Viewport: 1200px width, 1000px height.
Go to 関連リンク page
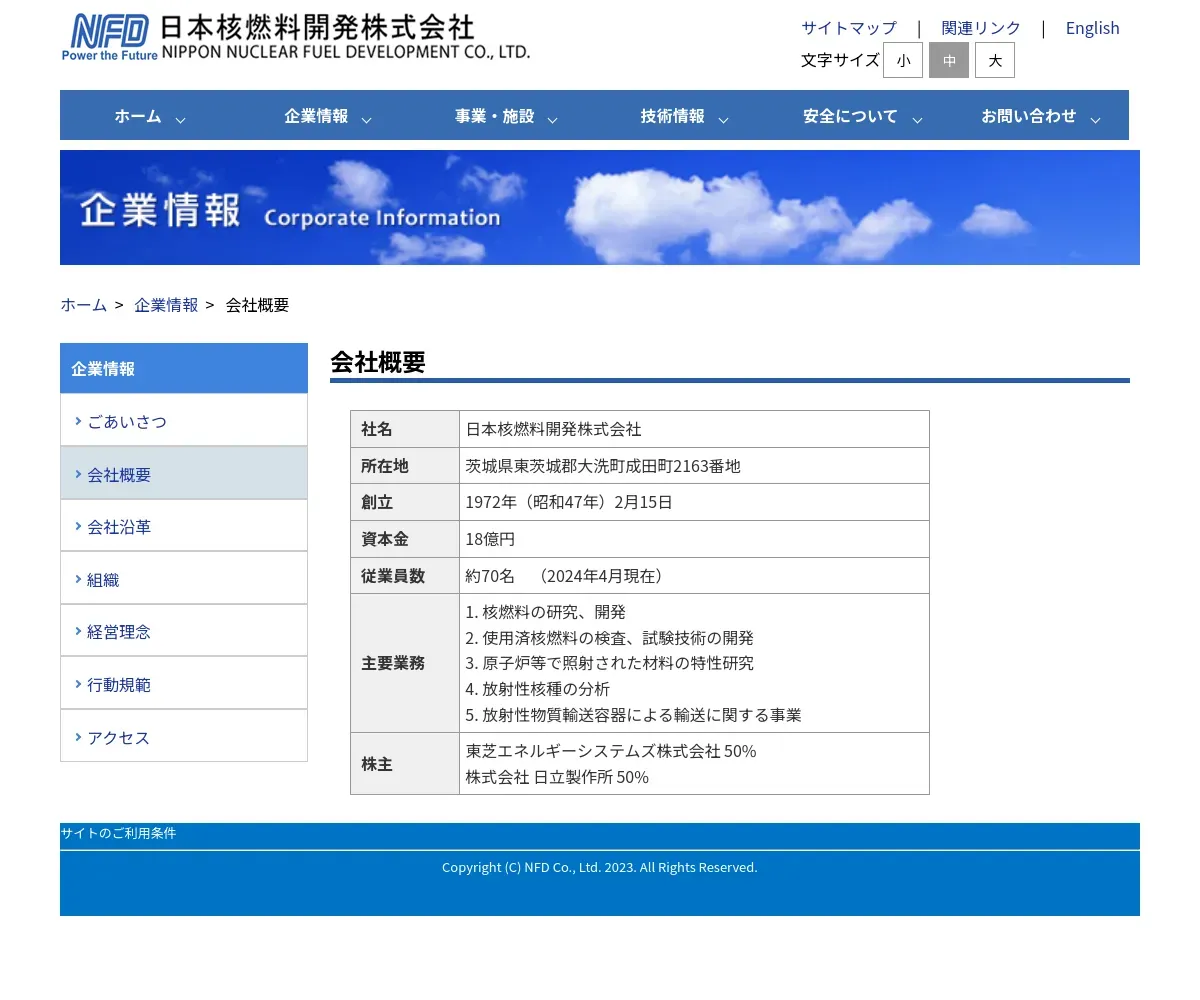pos(981,28)
